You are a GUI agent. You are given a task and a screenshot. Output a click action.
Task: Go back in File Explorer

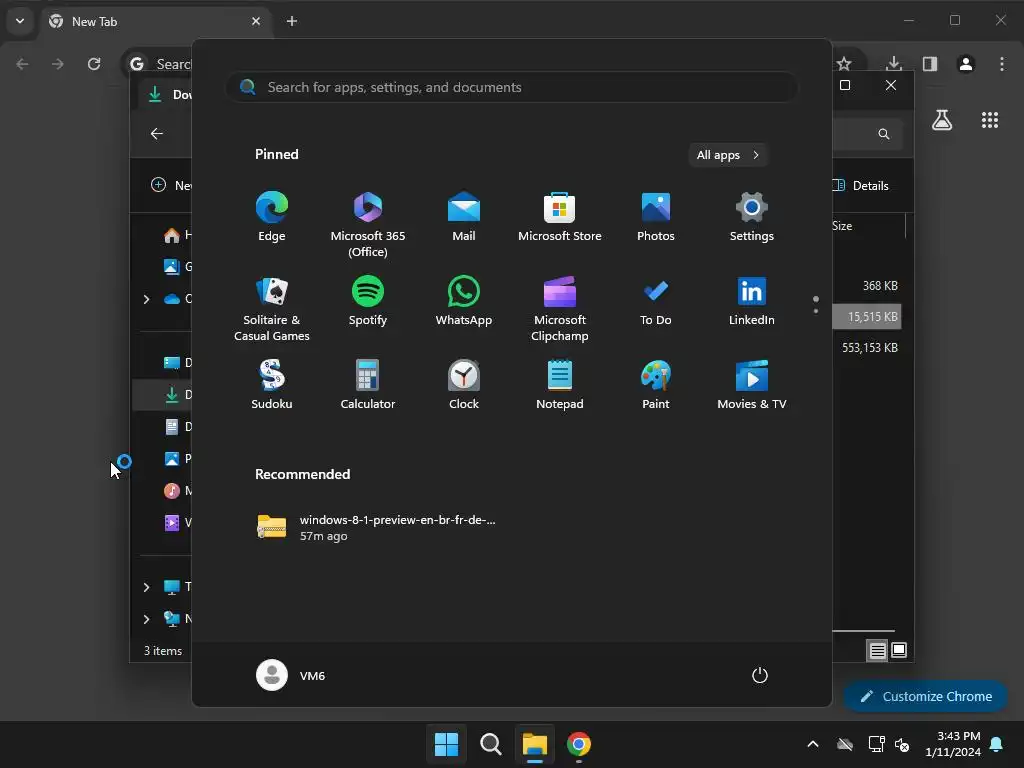coord(157,134)
